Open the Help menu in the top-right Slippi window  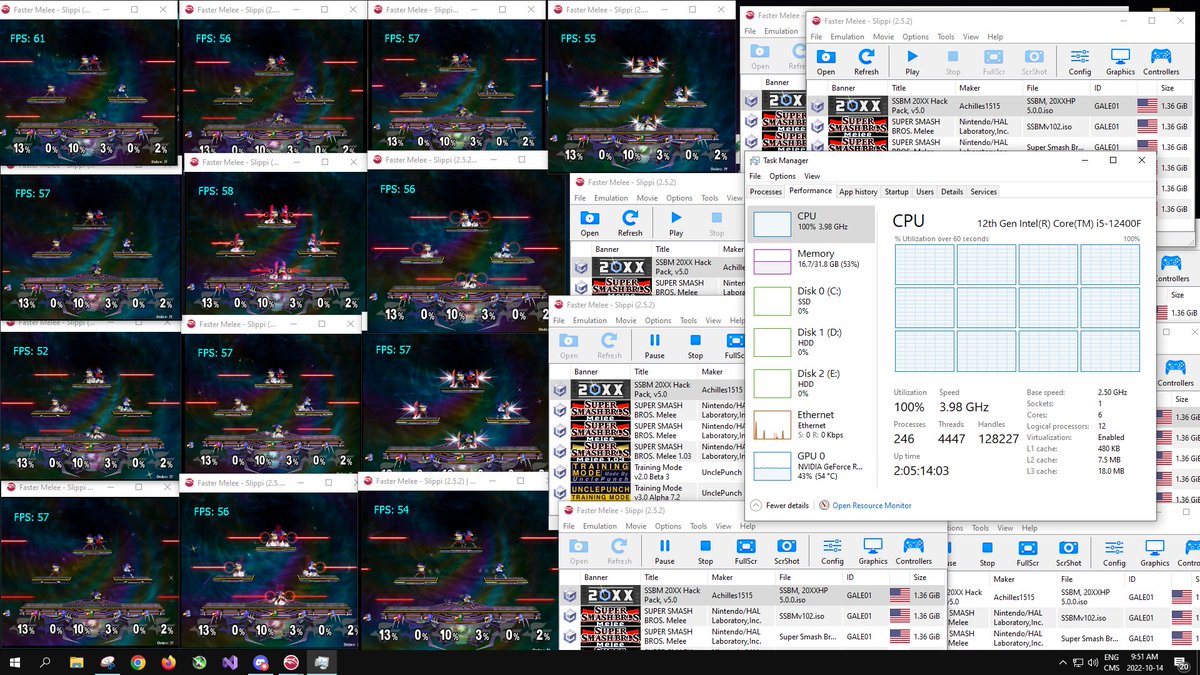coord(994,37)
